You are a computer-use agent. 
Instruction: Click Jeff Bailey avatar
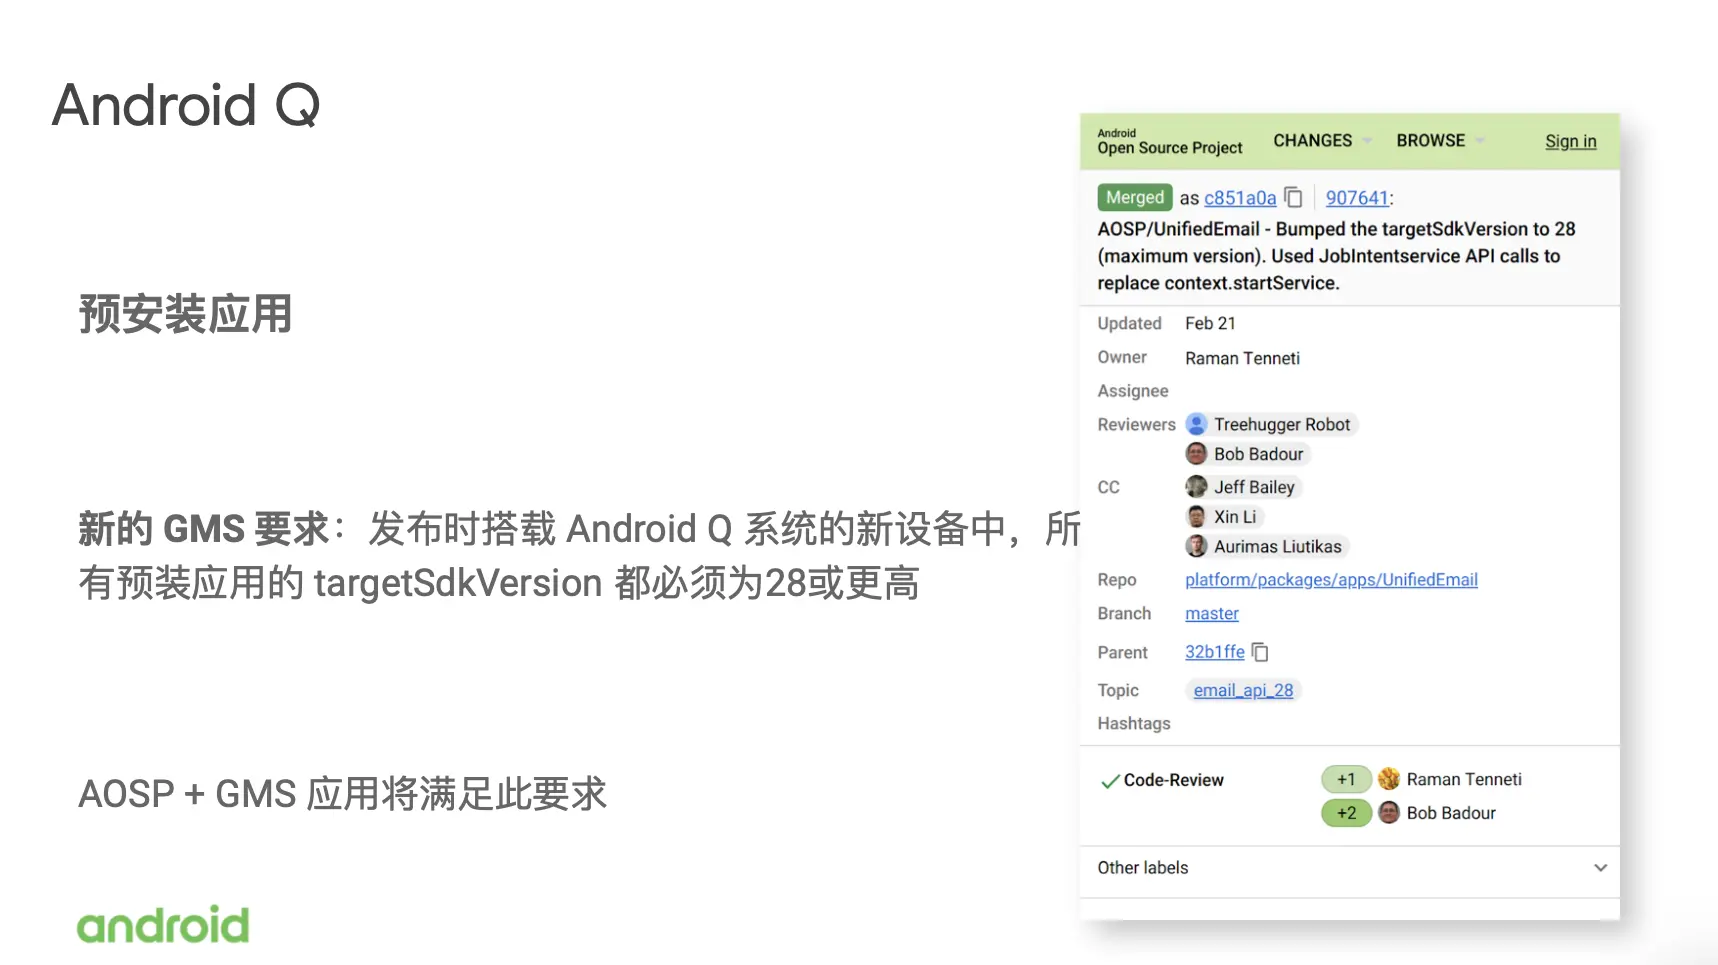click(x=1197, y=487)
